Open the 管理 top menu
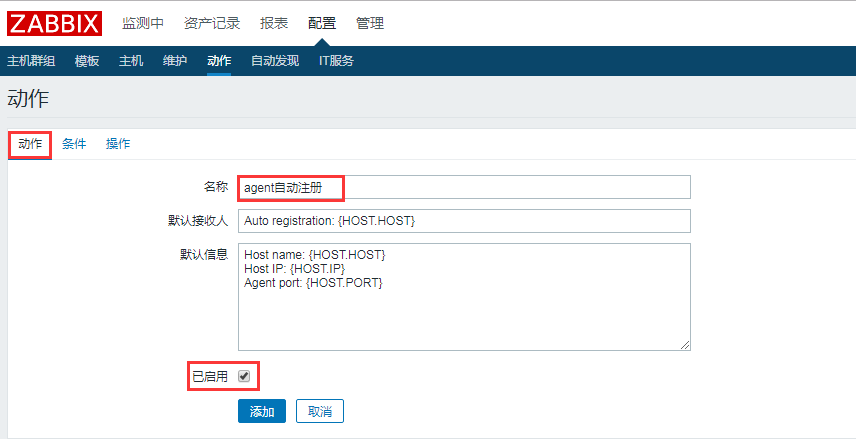Screen dimensions: 856x439 [x=370, y=23]
